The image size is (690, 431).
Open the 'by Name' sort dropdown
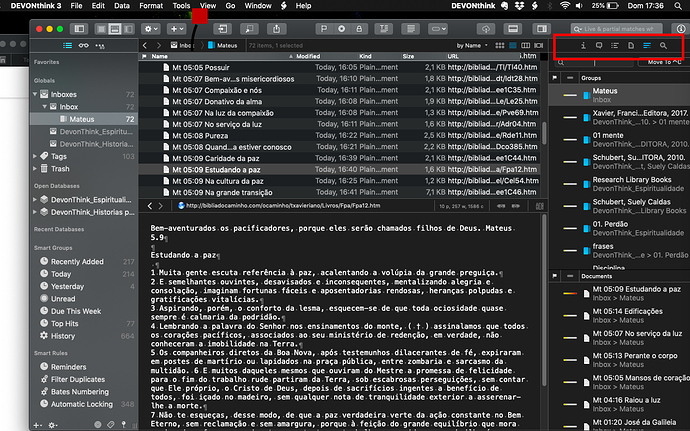point(472,45)
